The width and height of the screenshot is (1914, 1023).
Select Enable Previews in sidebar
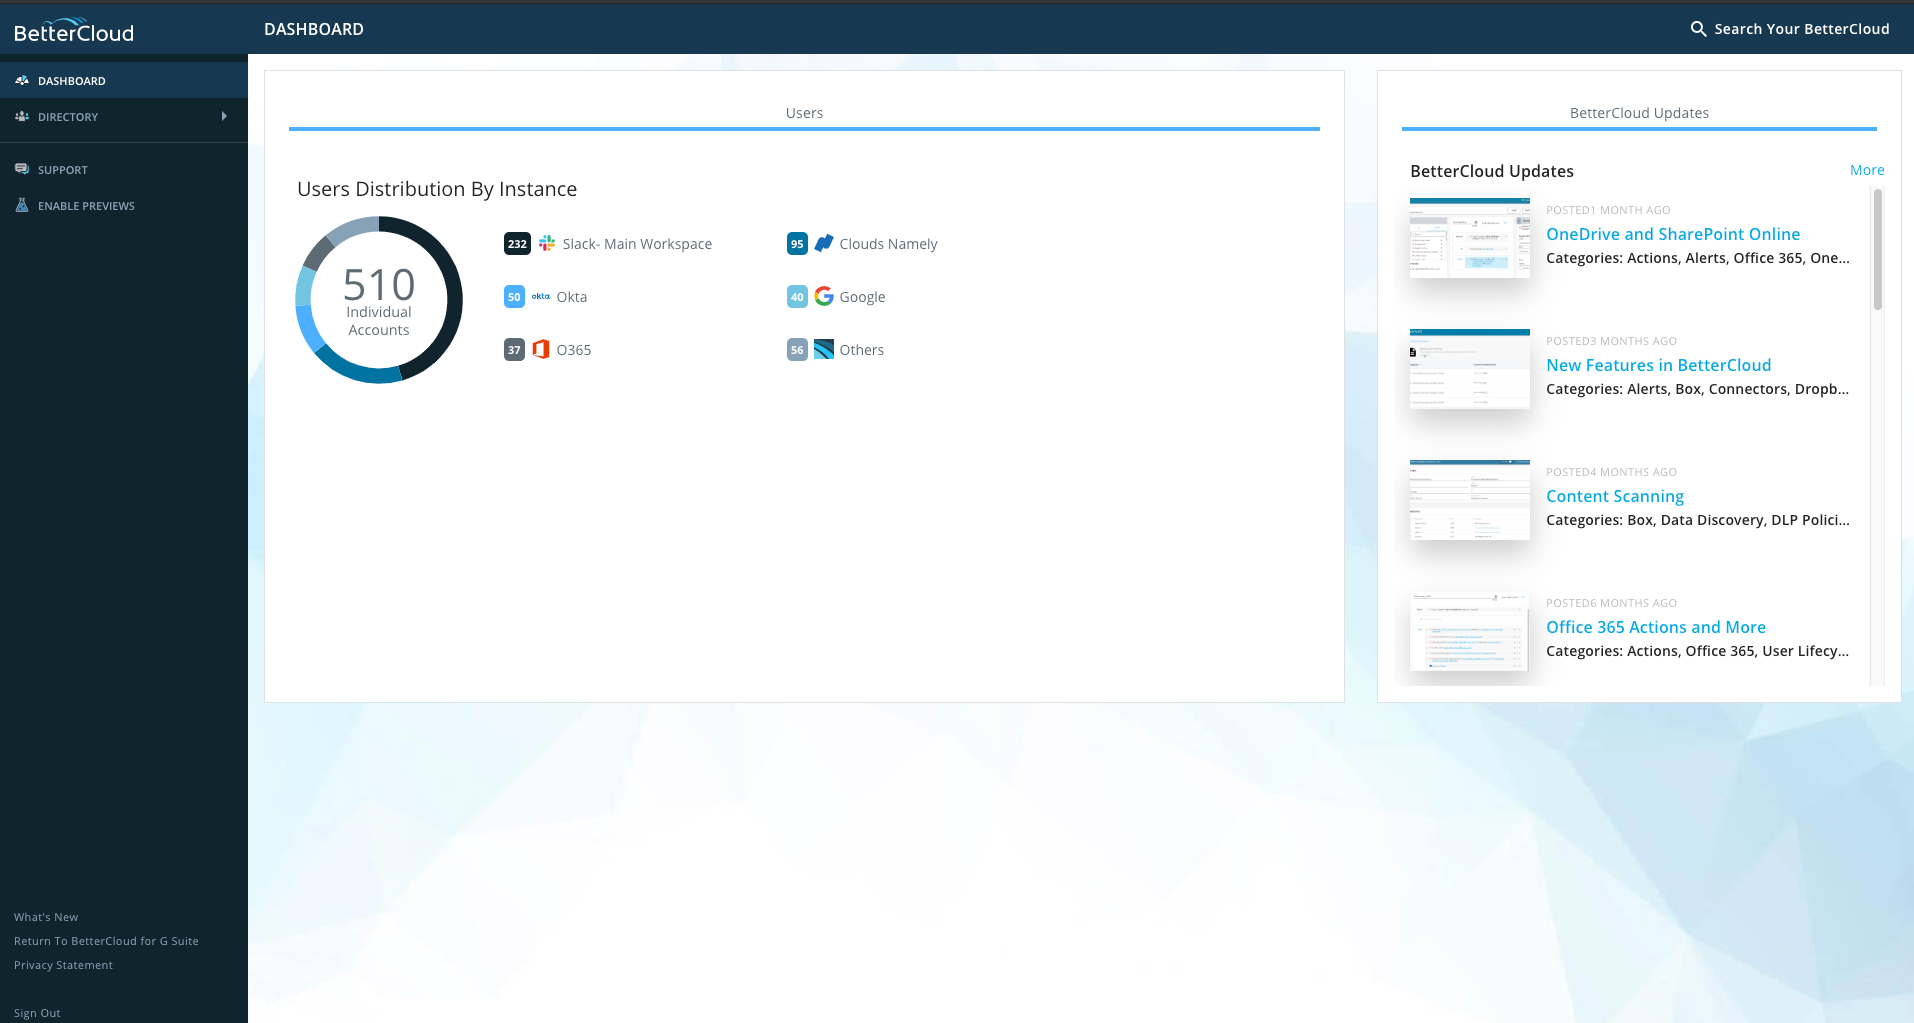click(86, 206)
